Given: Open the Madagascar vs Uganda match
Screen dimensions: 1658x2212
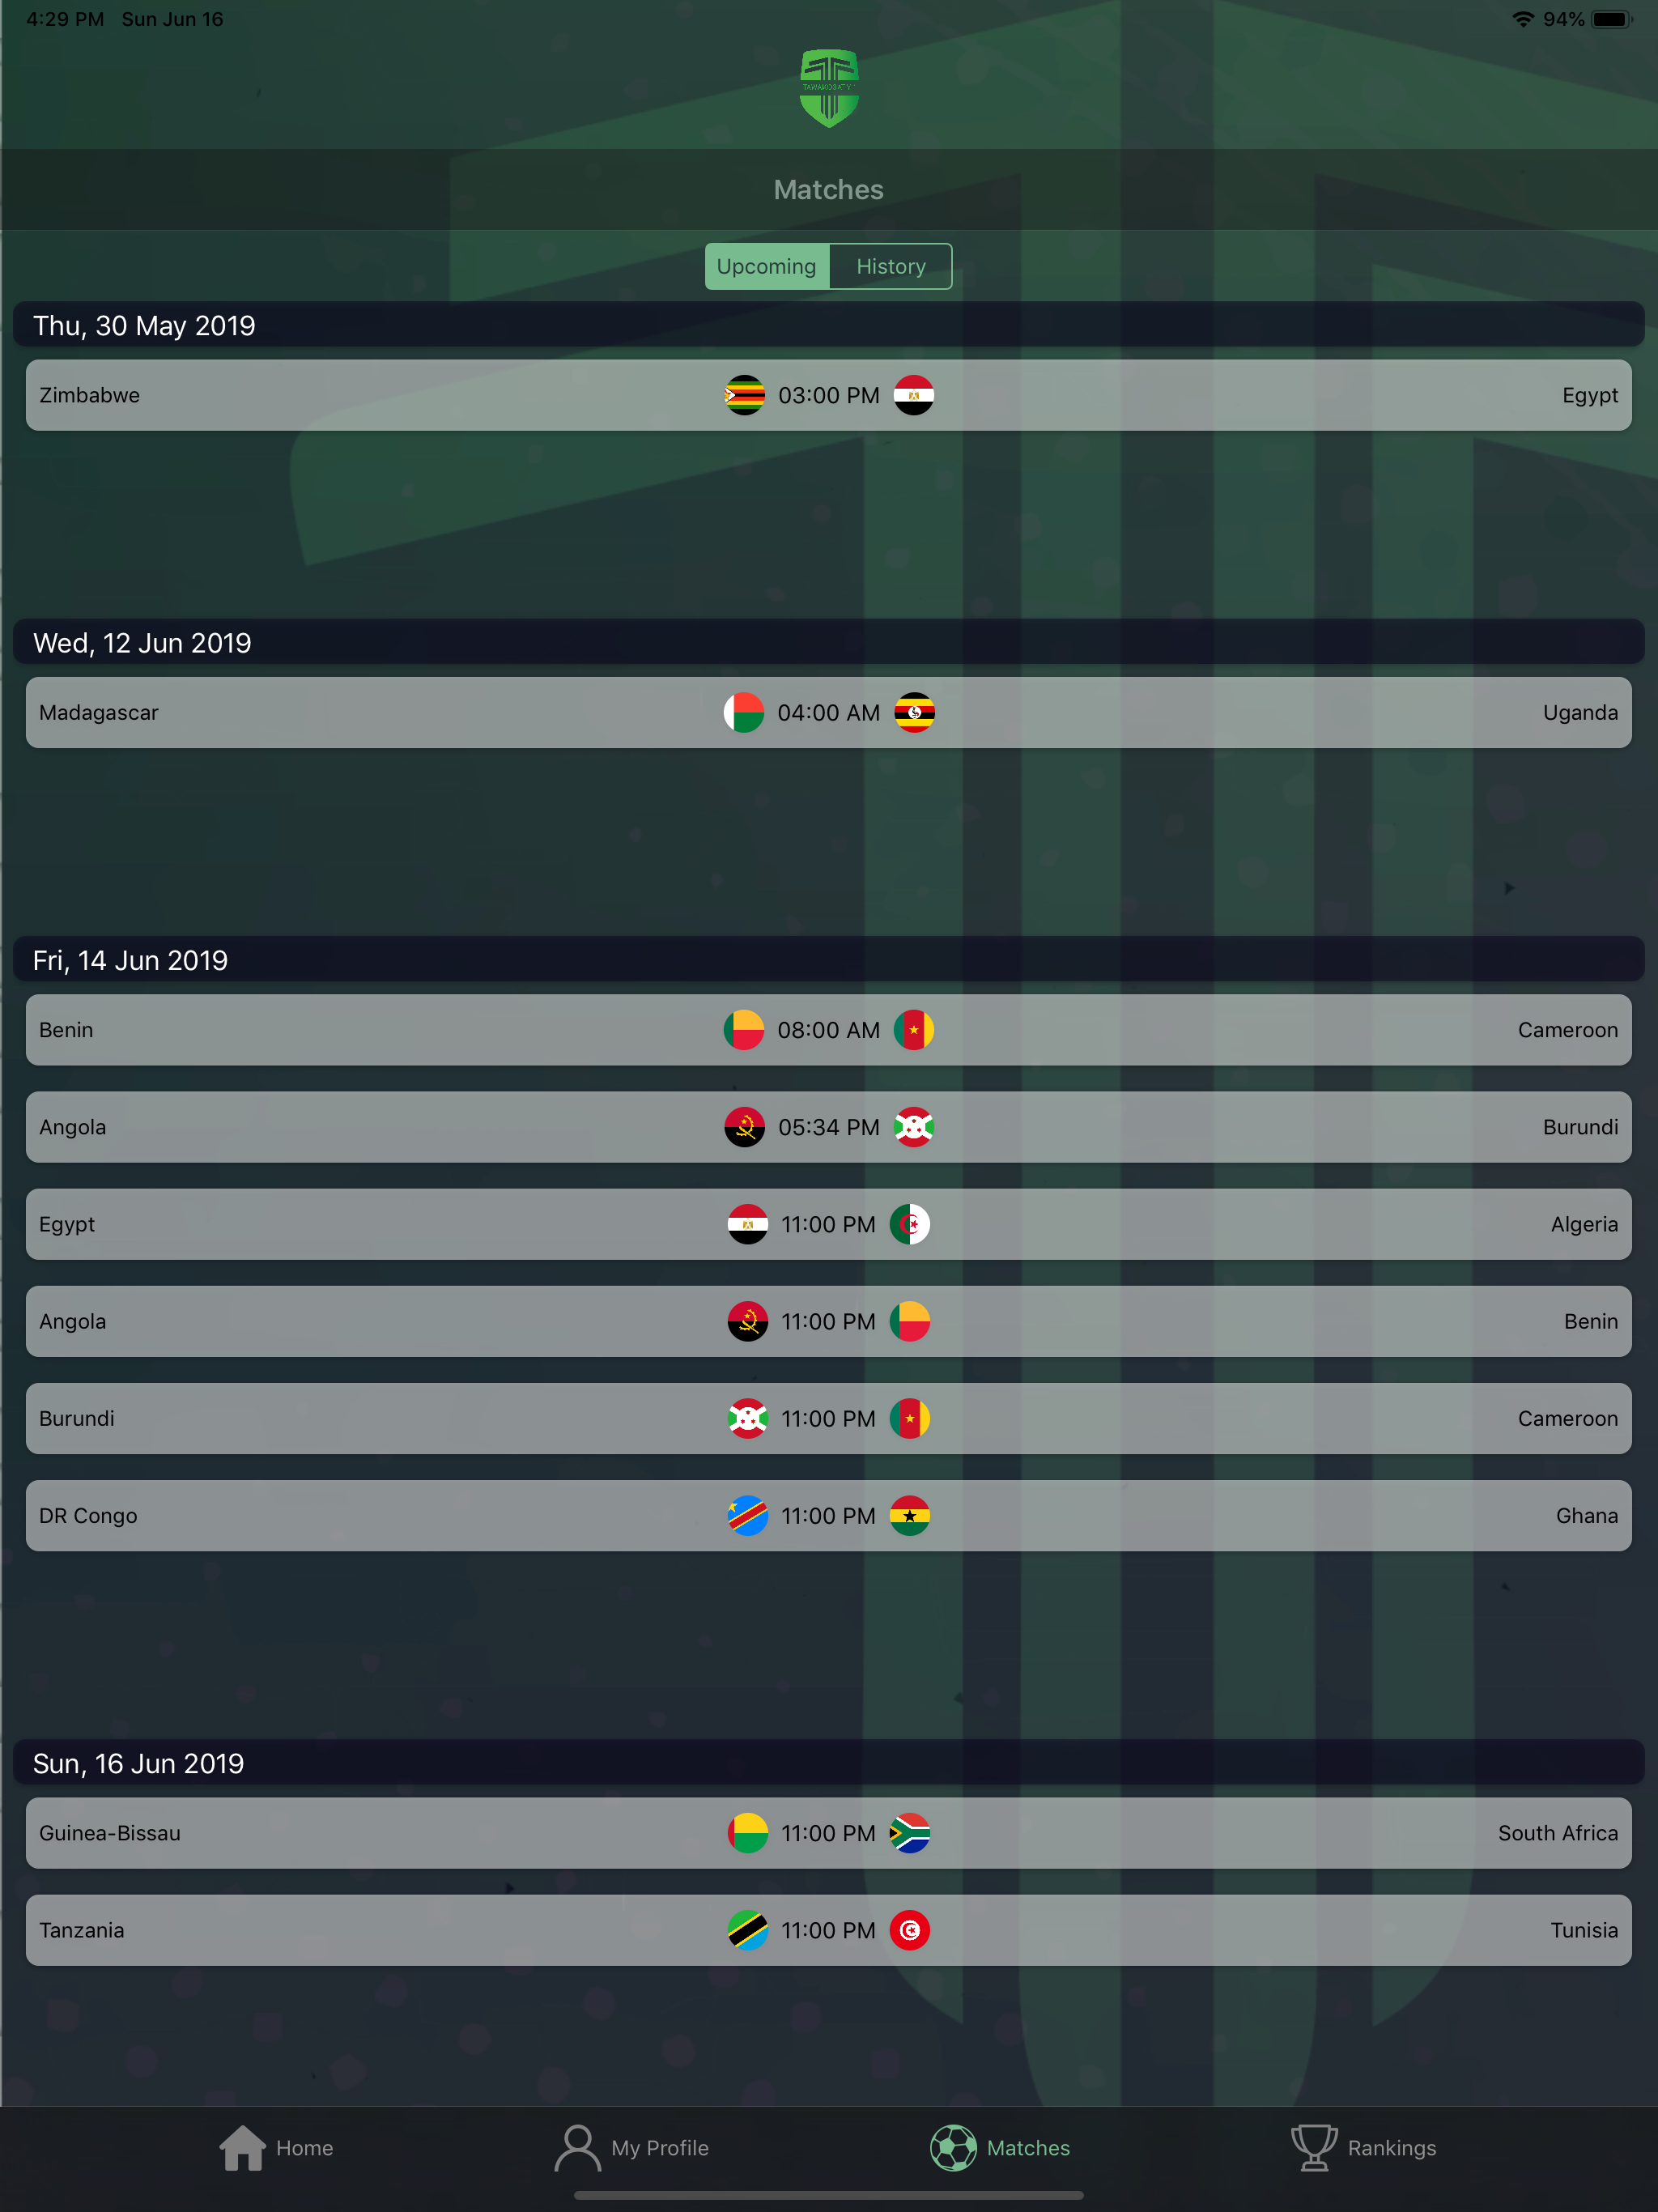Looking at the screenshot, I should coord(829,713).
